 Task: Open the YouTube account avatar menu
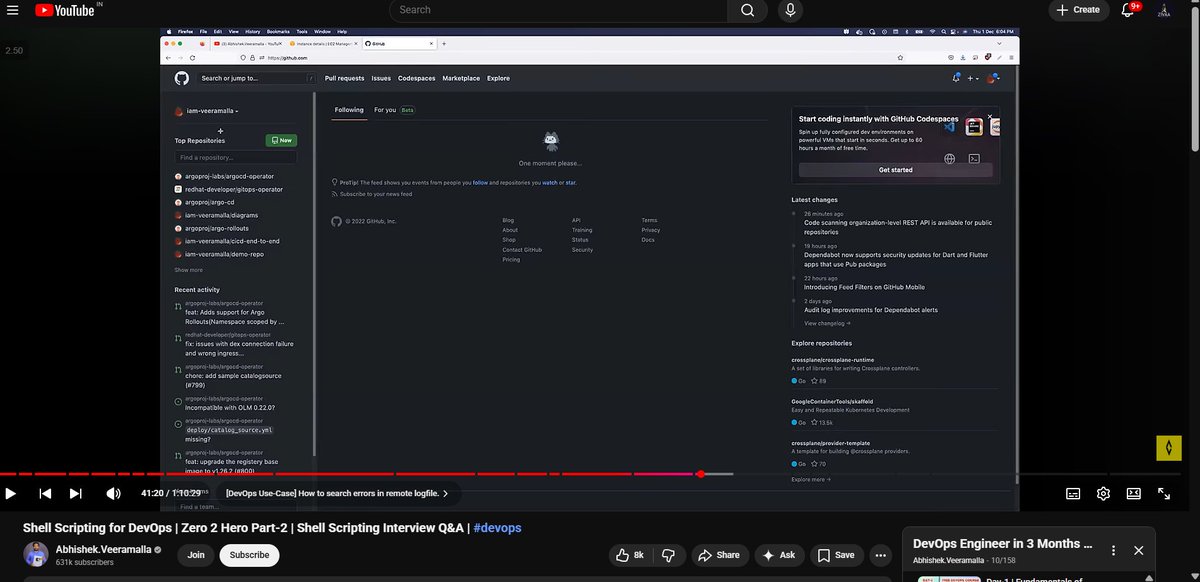click(1164, 10)
